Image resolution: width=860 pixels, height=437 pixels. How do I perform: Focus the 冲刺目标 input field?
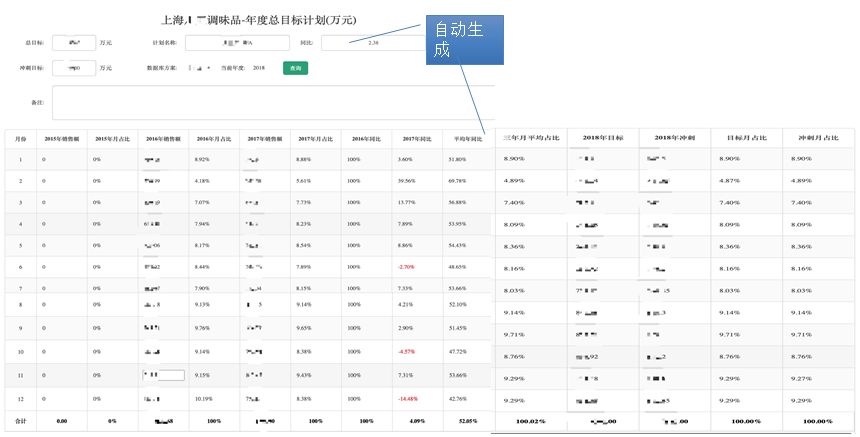click(74, 68)
